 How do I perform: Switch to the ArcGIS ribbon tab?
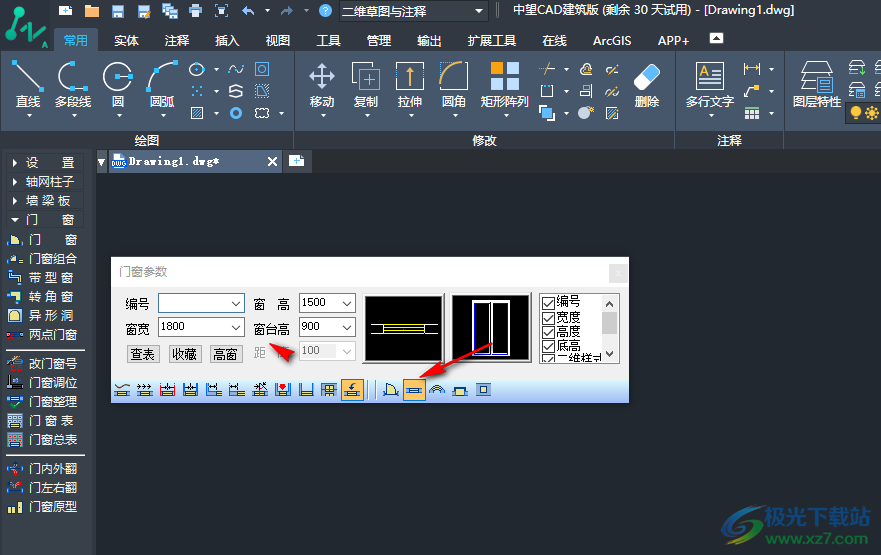[x=612, y=40]
